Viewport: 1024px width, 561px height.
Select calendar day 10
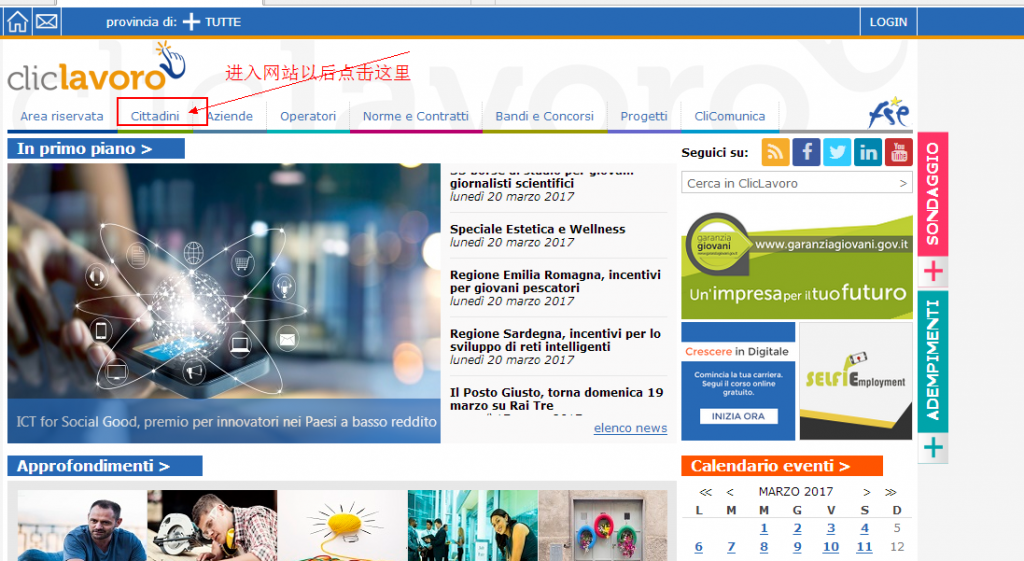[x=831, y=547]
